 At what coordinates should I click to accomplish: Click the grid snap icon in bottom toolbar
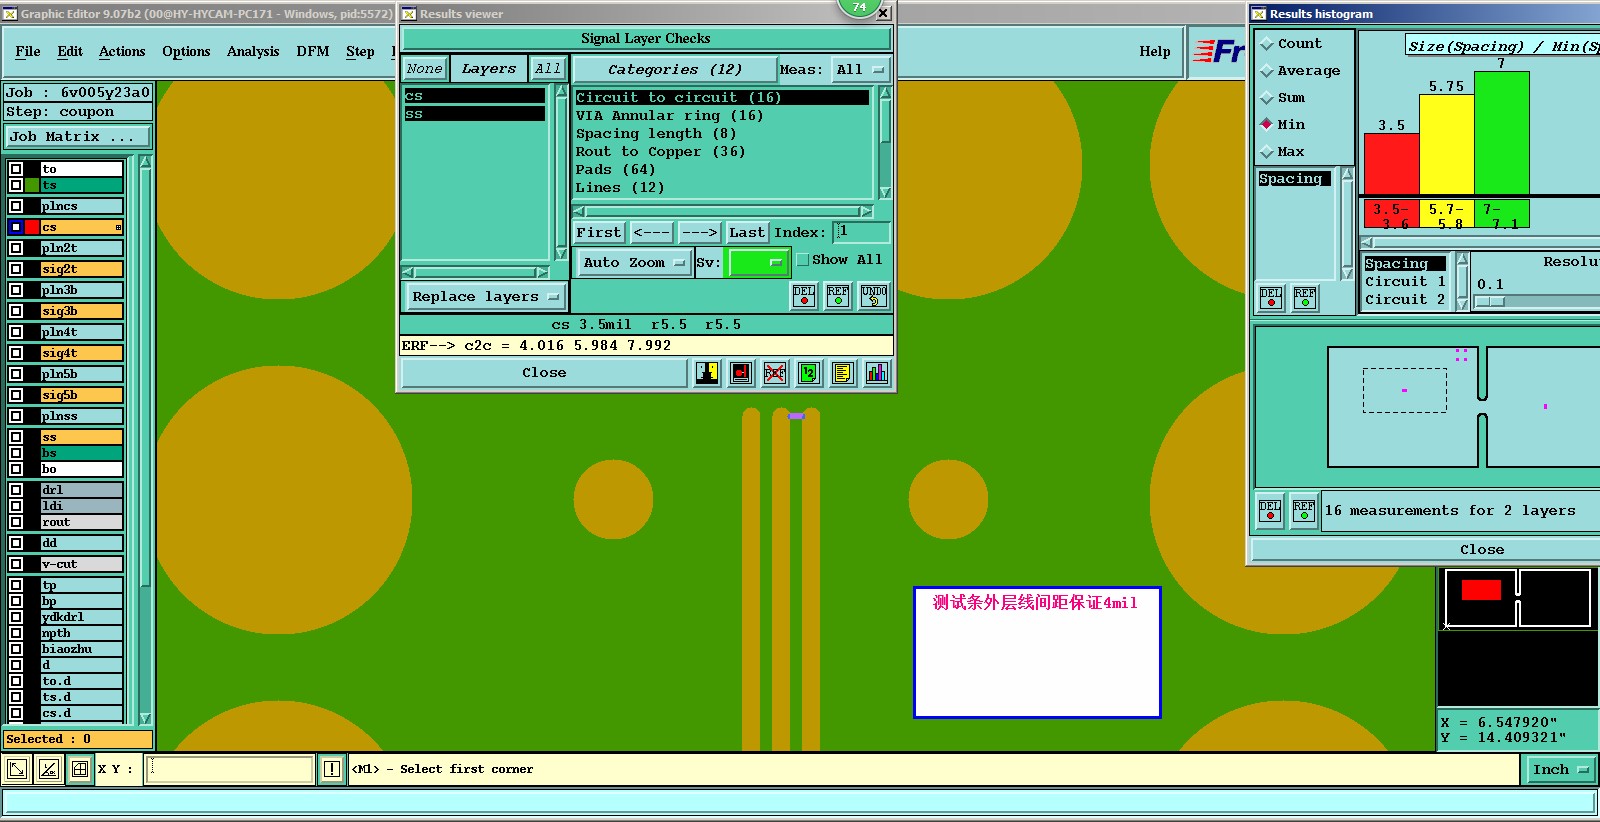[79, 769]
